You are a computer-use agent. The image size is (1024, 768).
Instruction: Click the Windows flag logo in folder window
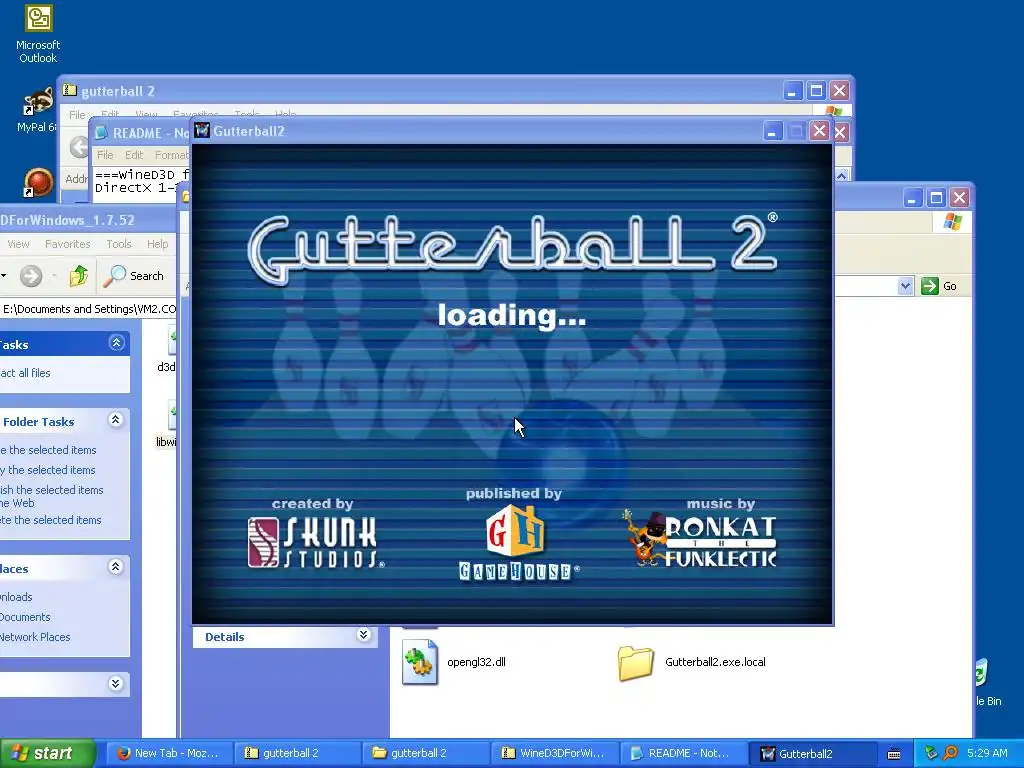(952, 223)
